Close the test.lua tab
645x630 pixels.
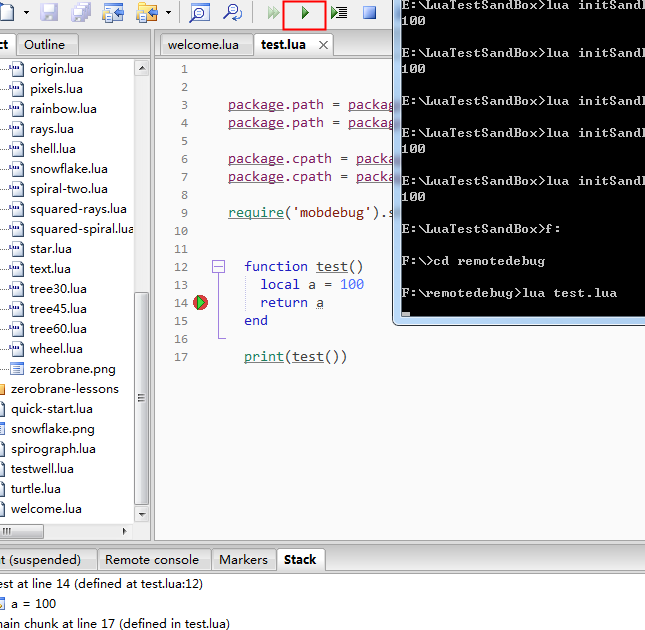pyautogui.click(x=321, y=44)
